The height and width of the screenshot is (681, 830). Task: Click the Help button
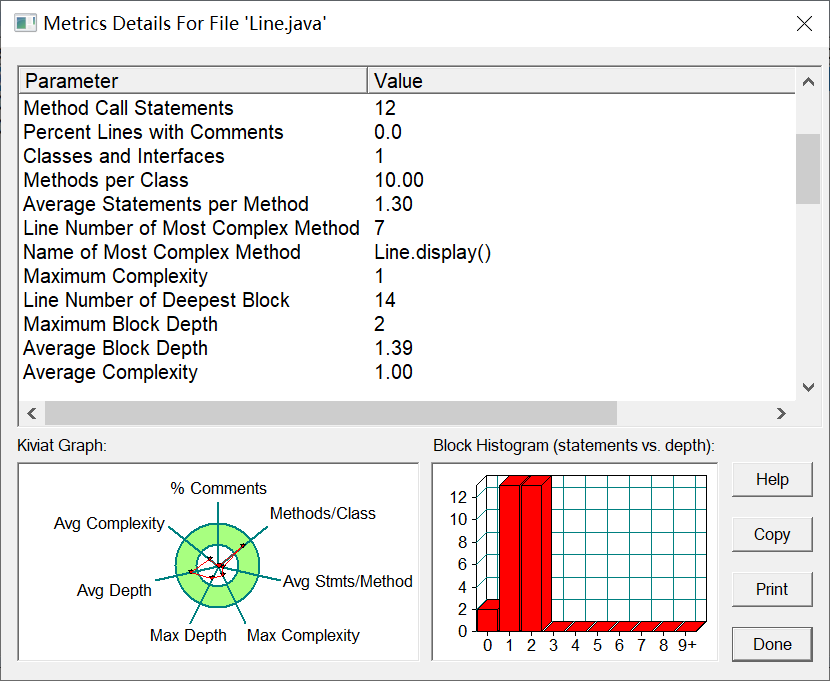click(772, 479)
